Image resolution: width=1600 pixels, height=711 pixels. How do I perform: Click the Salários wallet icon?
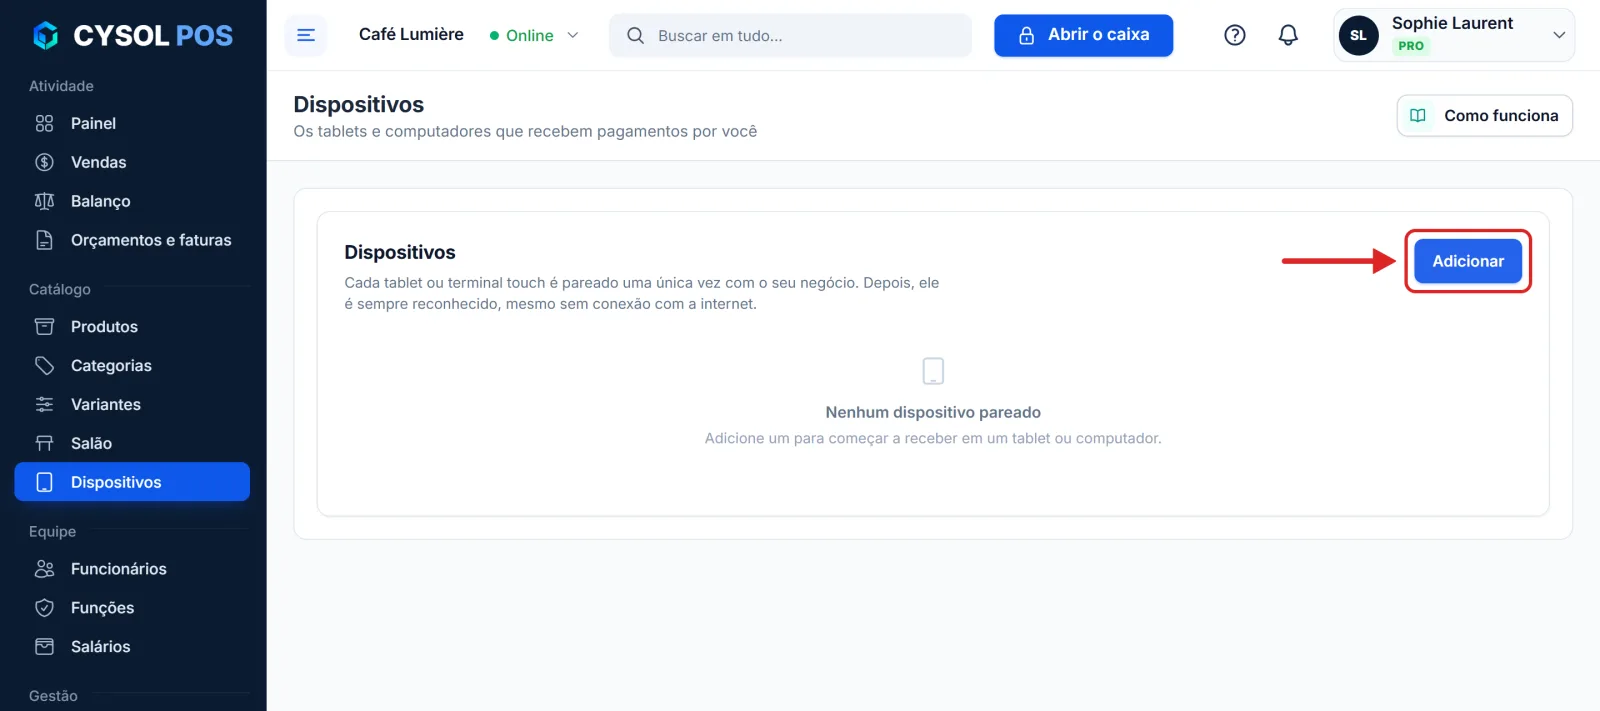(x=44, y=647)
